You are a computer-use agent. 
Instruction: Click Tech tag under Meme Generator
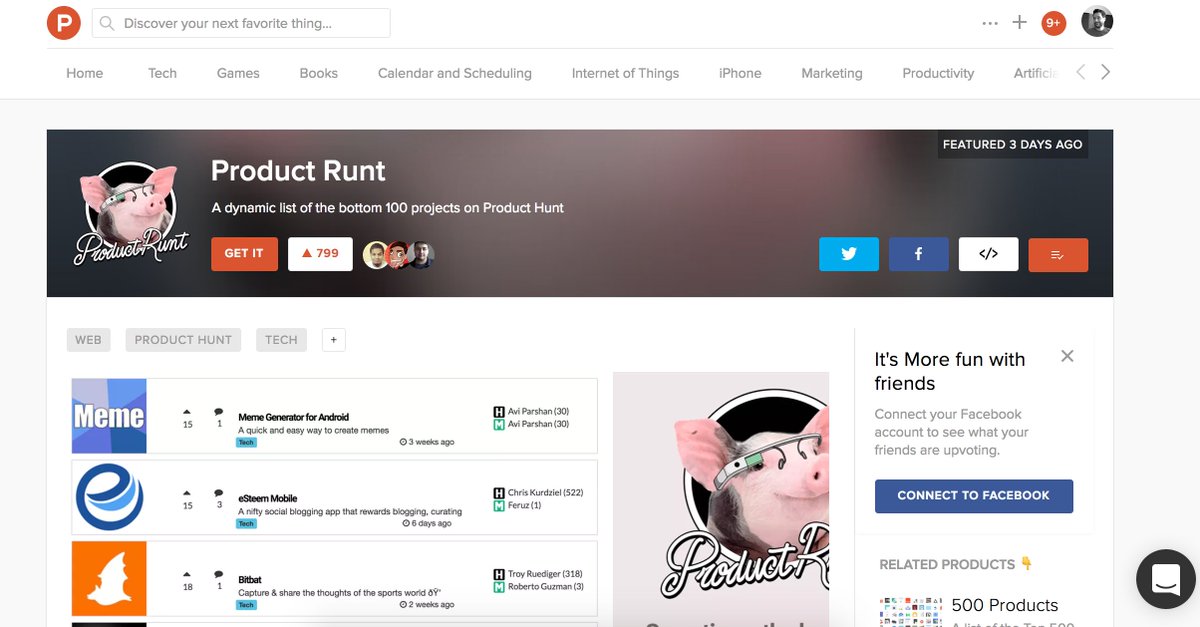click(x=246, y=442)
